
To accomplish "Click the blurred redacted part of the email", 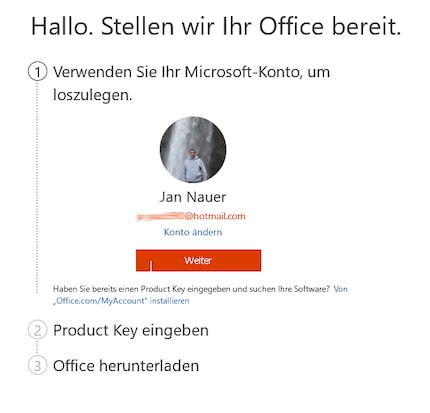I will pyautogui.click(x=160, y=217).
